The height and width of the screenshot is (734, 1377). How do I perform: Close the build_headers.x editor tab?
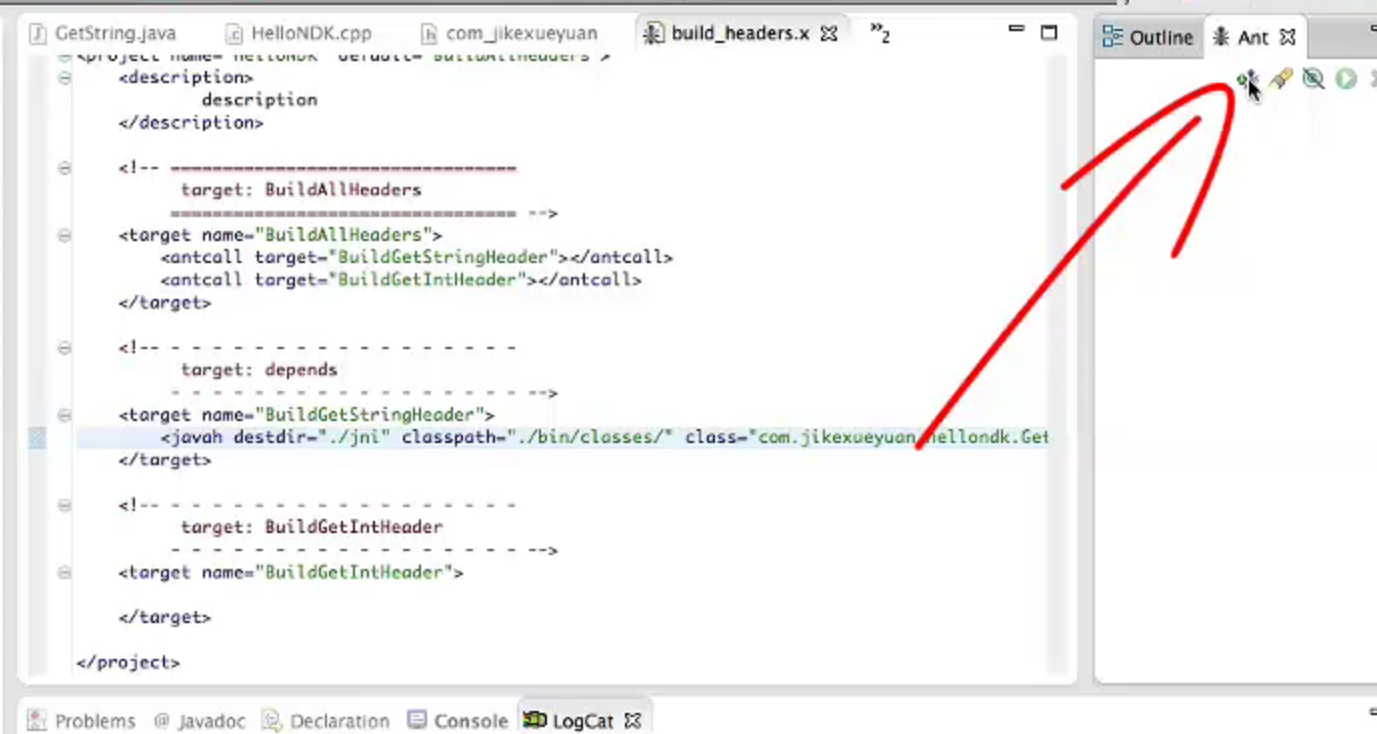coord(829,33)
